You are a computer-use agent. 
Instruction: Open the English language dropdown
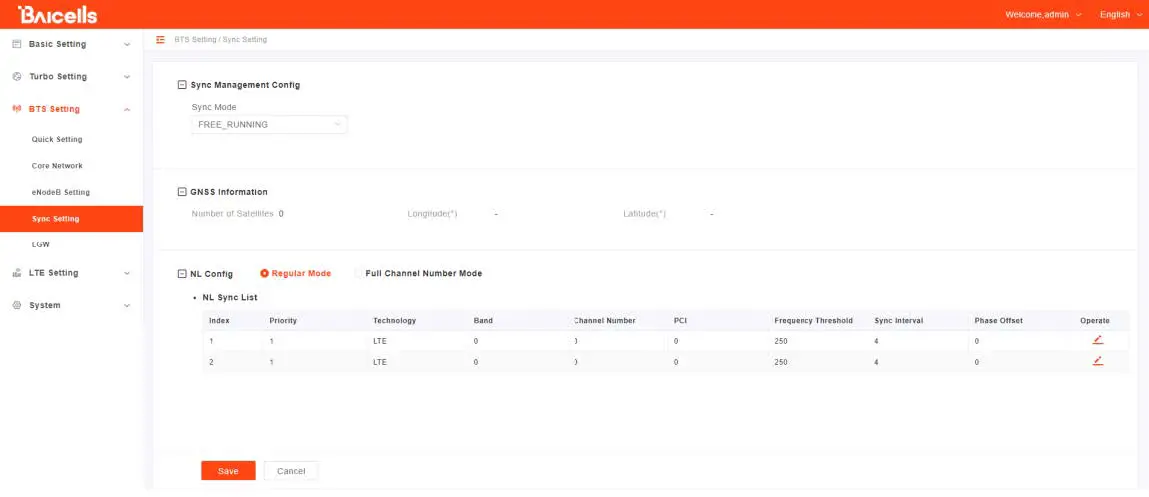[1120, 15]
